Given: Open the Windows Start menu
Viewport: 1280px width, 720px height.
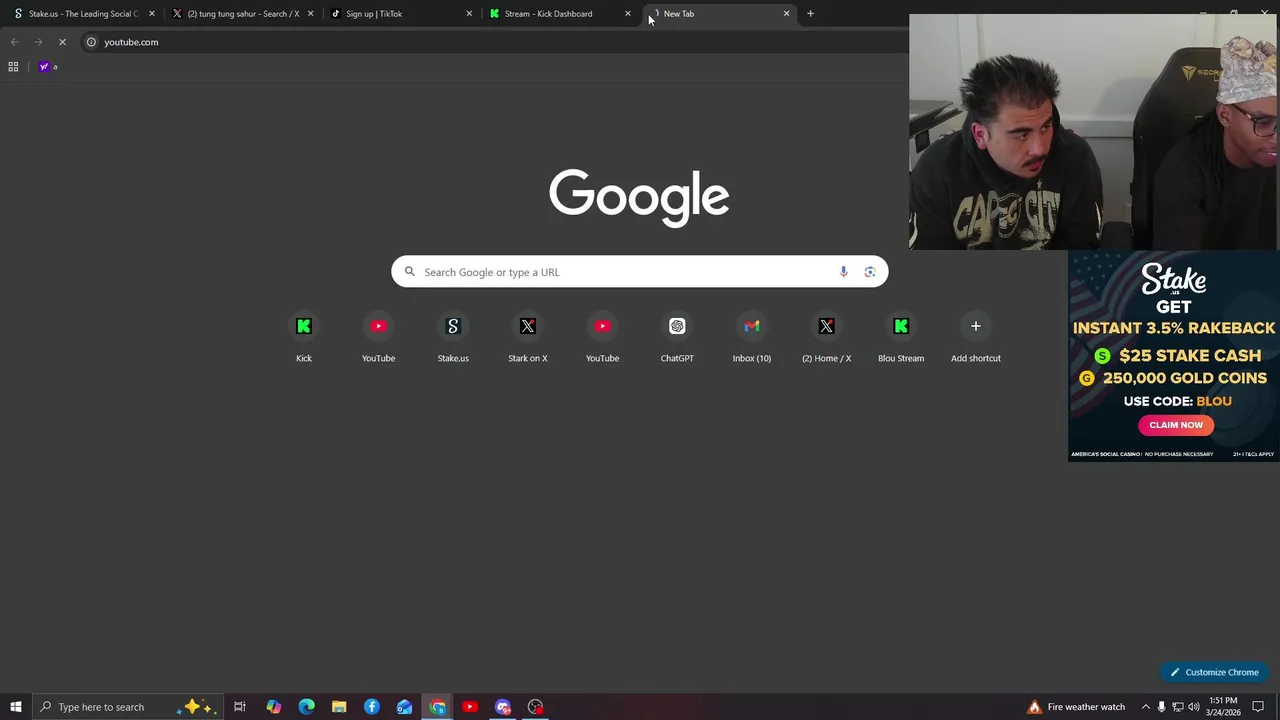Looking at the screenshot, I should point(16,707).
